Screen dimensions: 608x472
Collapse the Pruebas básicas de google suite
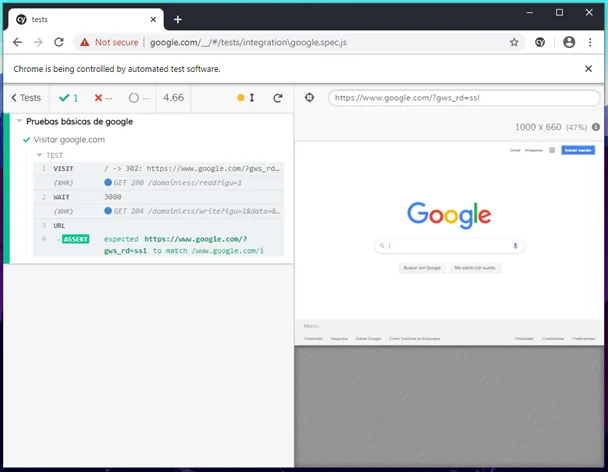click(19, 121)
